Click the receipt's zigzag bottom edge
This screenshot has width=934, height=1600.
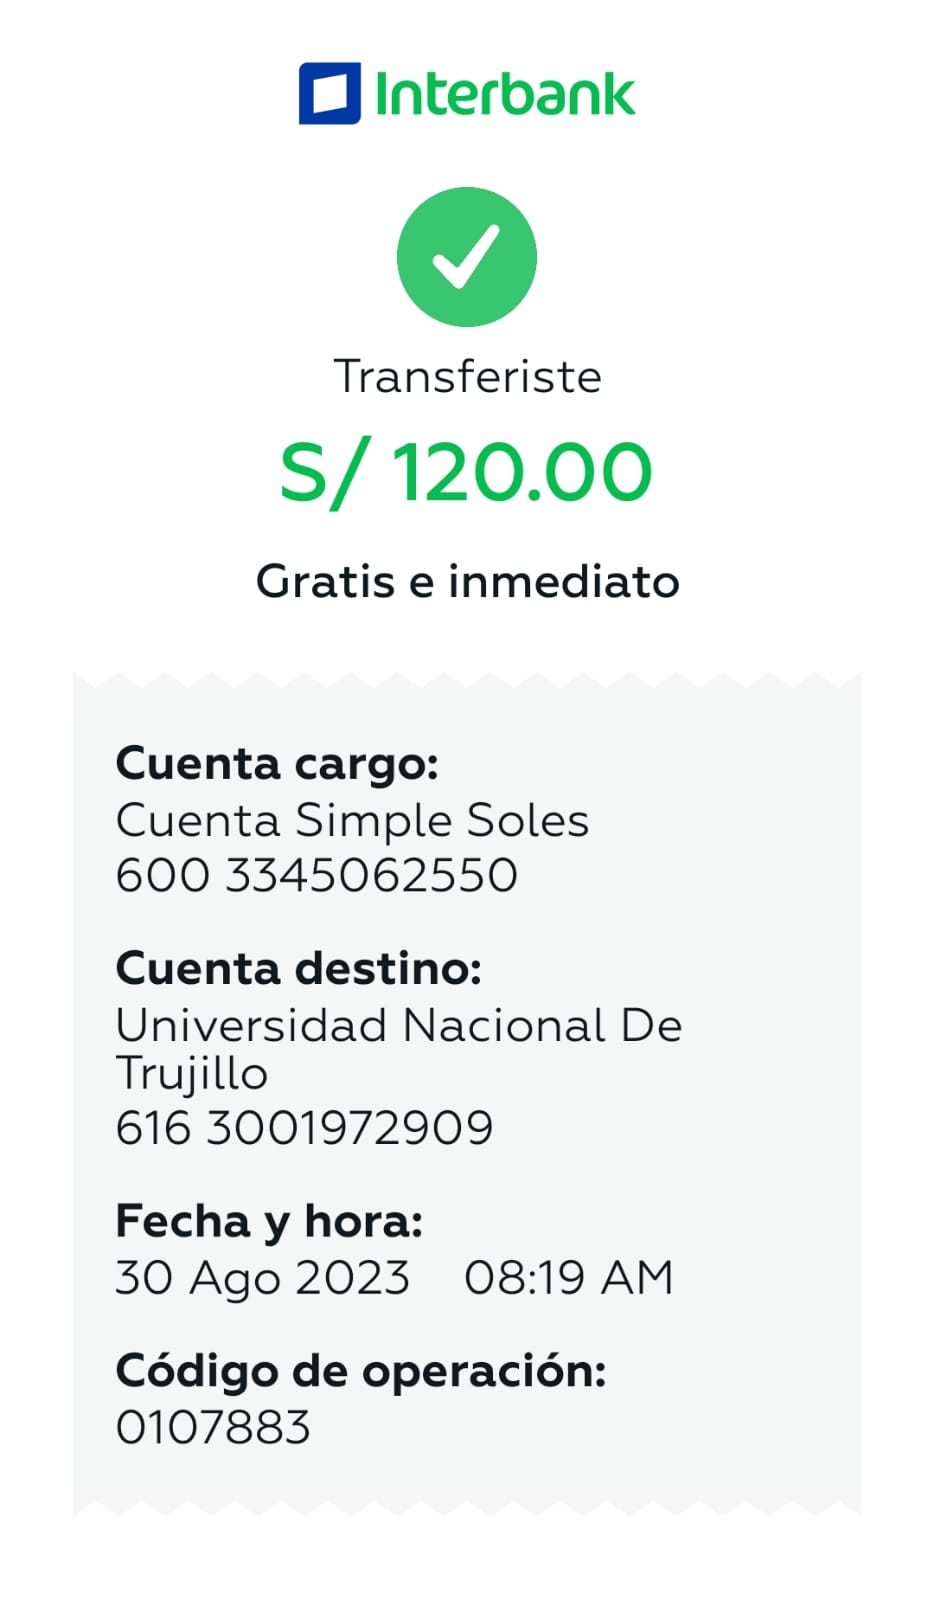click(467, 1506)
